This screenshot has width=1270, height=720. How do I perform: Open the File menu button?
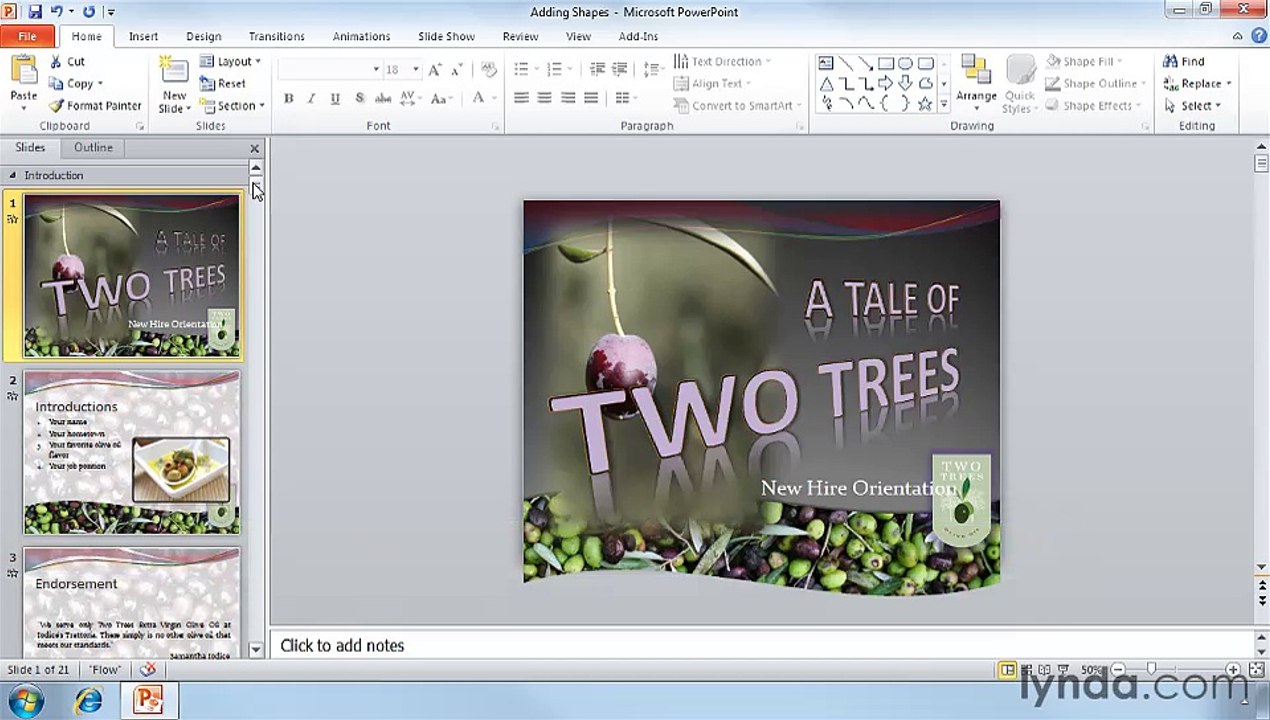pyautogui.click(x=27, y=36)
